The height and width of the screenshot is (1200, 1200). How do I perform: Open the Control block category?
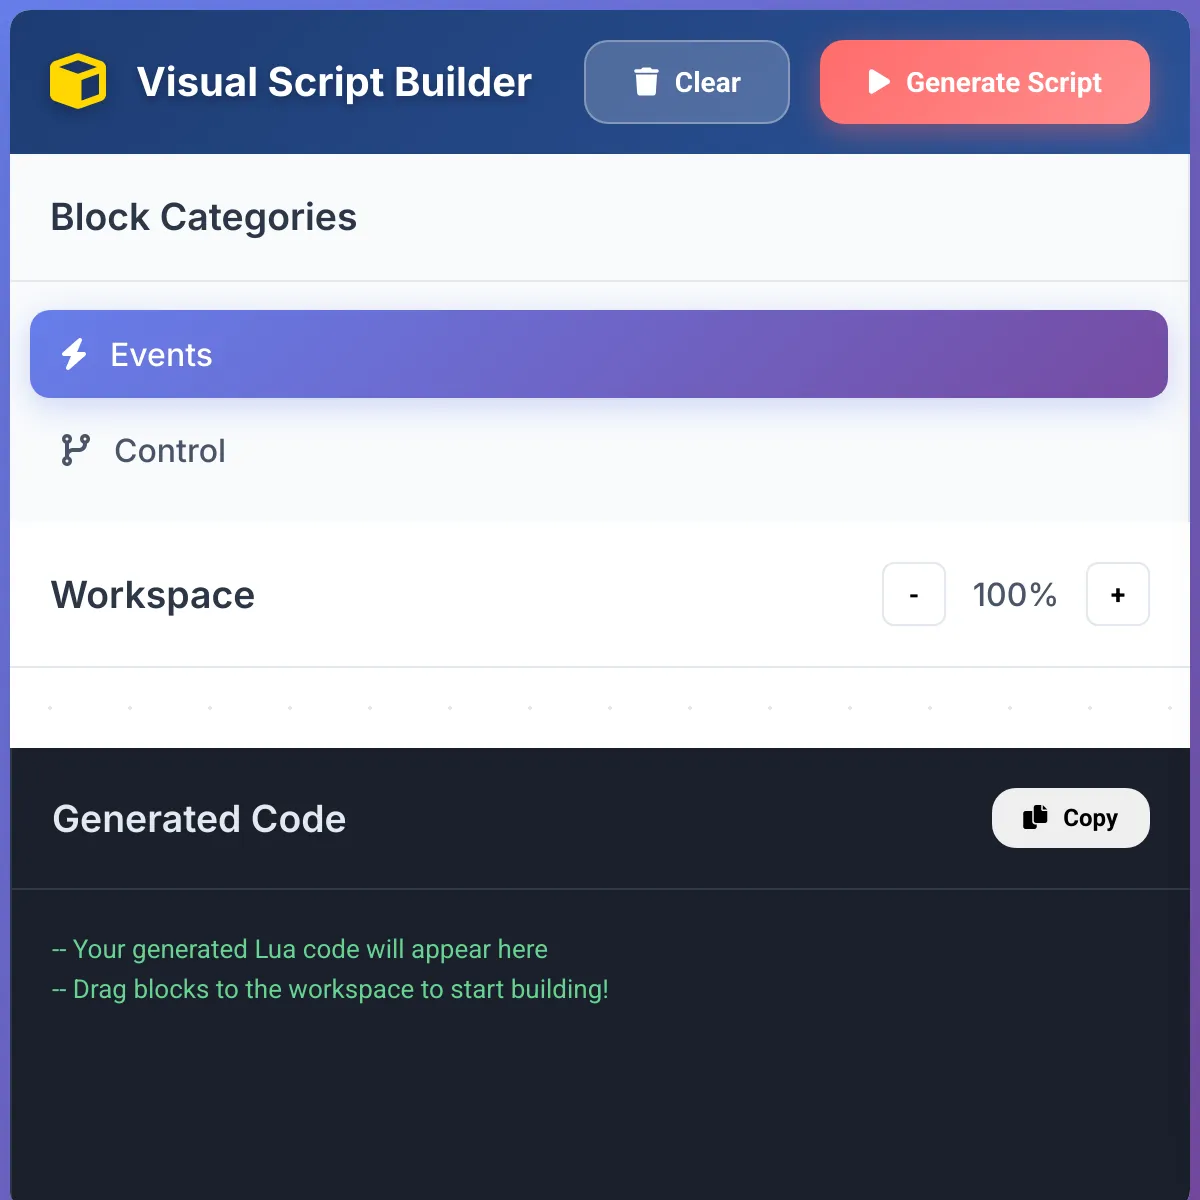coord(170,451)
